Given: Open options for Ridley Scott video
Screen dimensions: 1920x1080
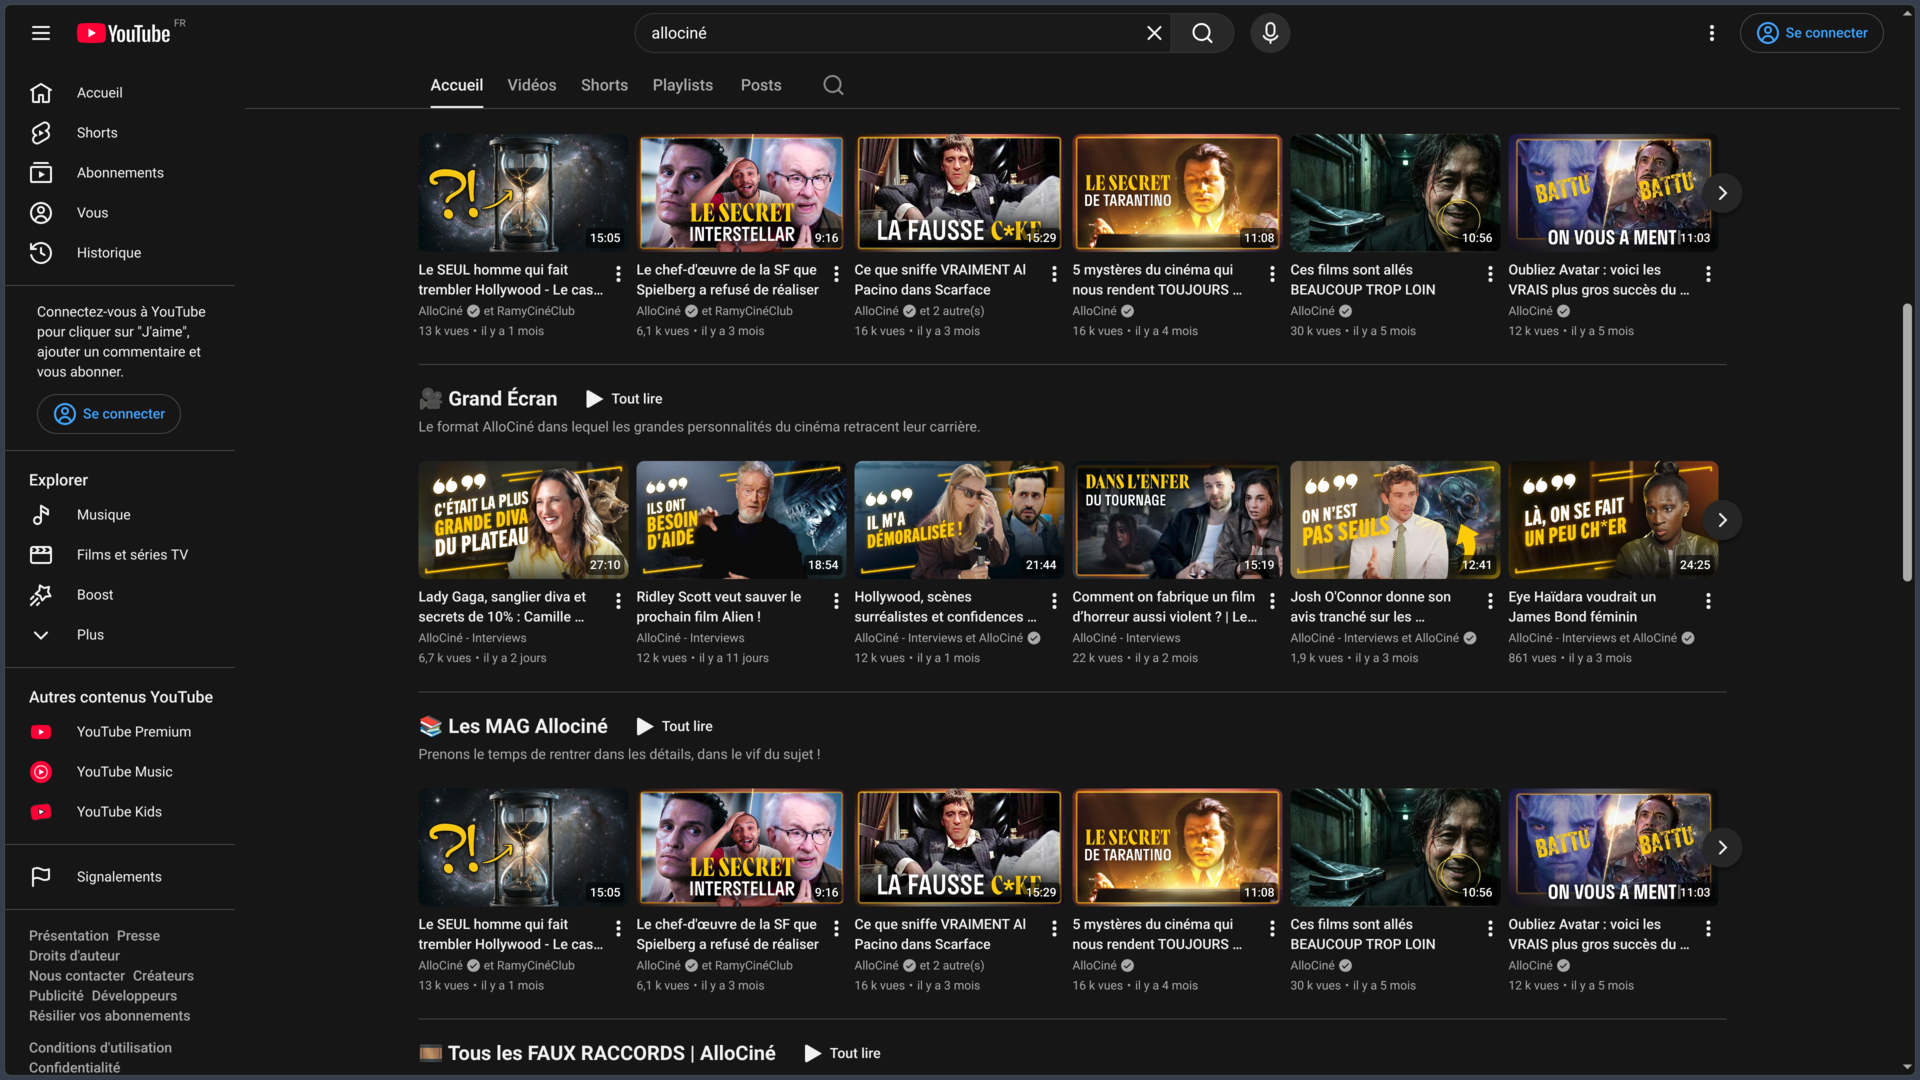Looking at the screenshot, I should click(x=836, y=601).
